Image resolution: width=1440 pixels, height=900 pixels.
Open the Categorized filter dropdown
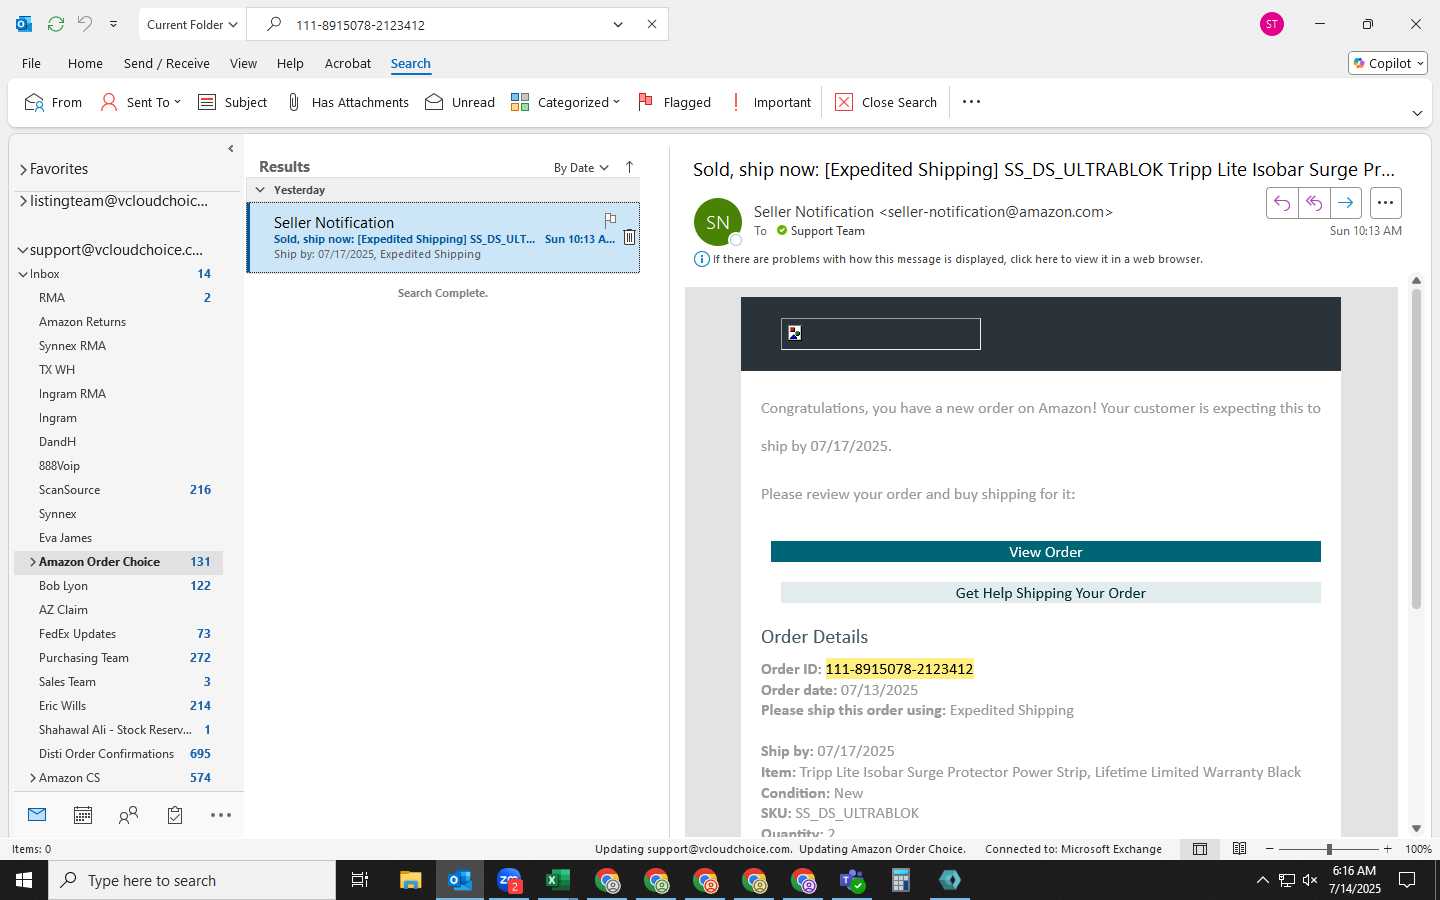[566, 102]
